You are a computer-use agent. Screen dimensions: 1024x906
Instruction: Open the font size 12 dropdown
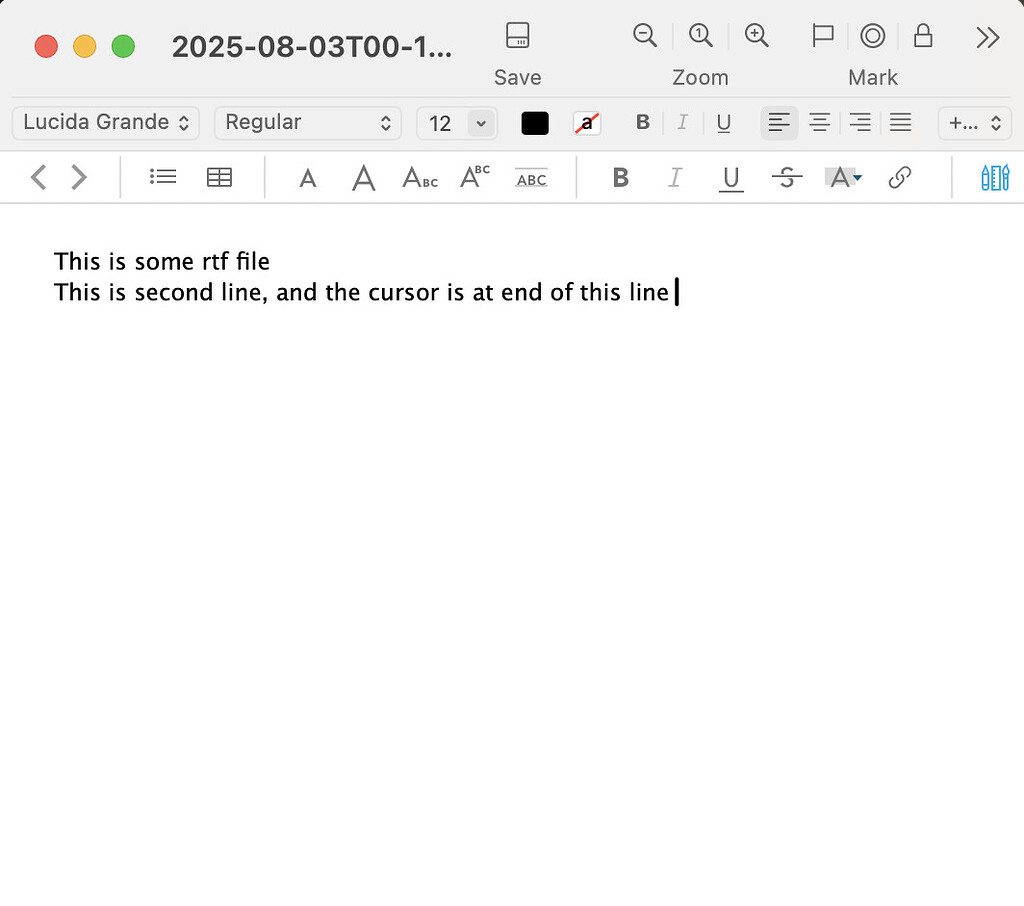457,122
